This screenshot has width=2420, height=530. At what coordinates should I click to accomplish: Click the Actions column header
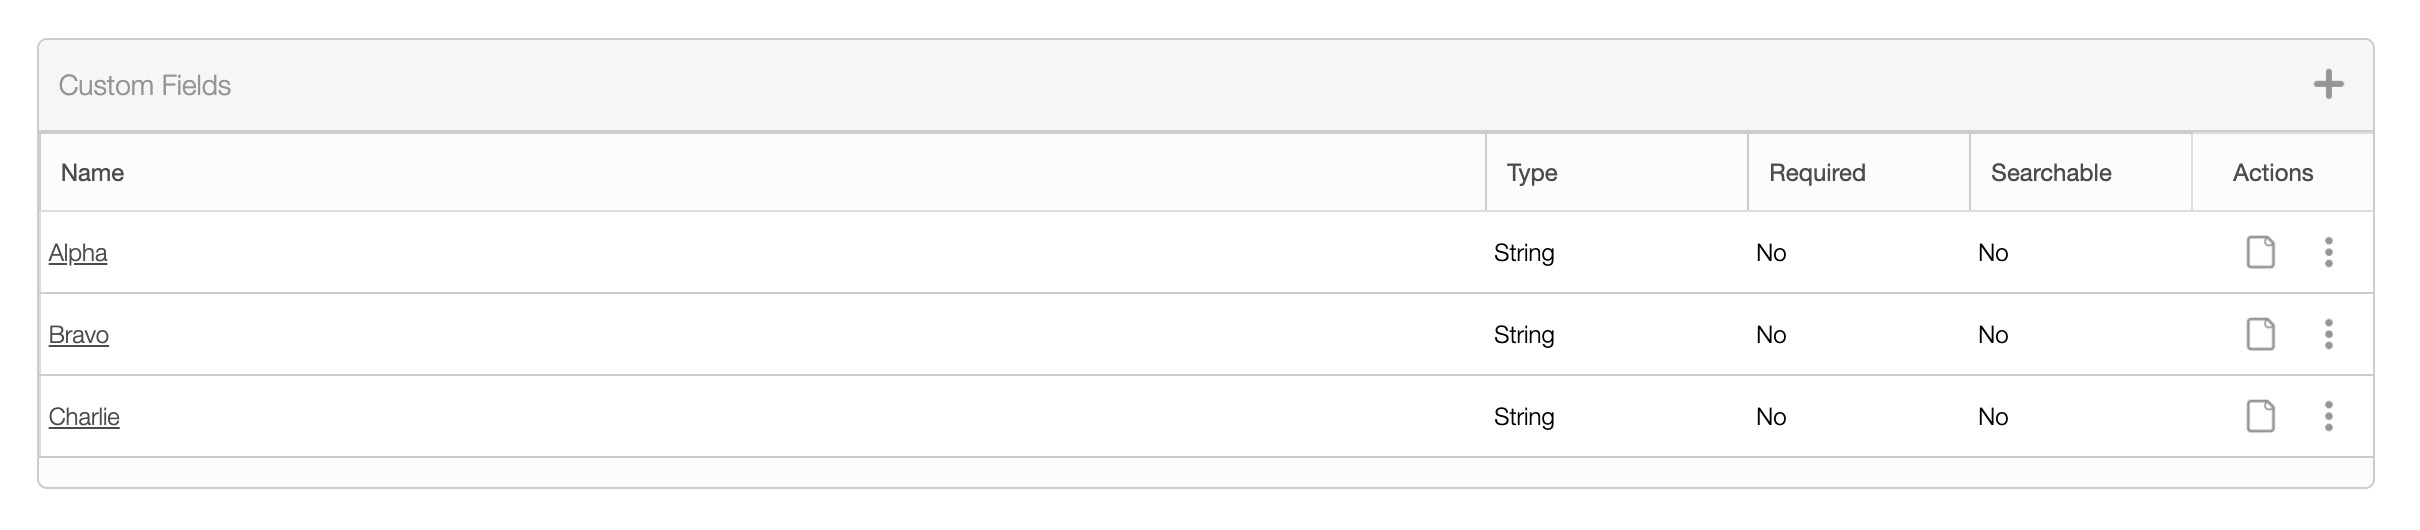[2272, 173]
